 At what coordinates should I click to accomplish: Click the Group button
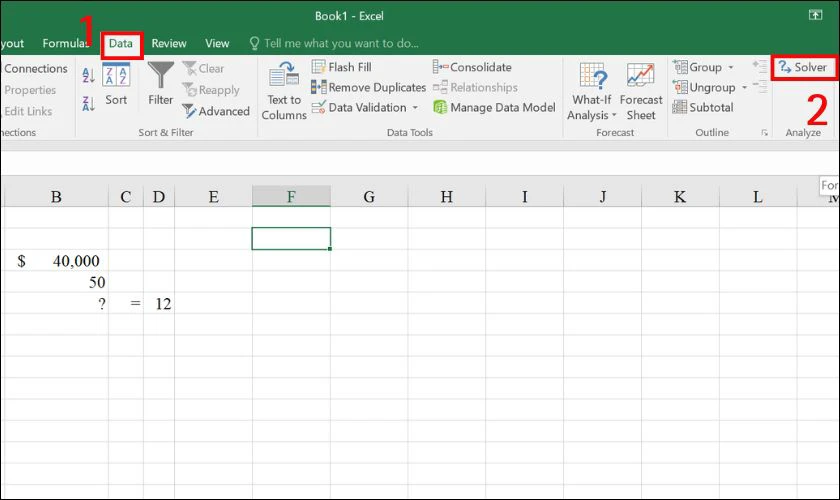pyautogui.click(x=698, y=67)
